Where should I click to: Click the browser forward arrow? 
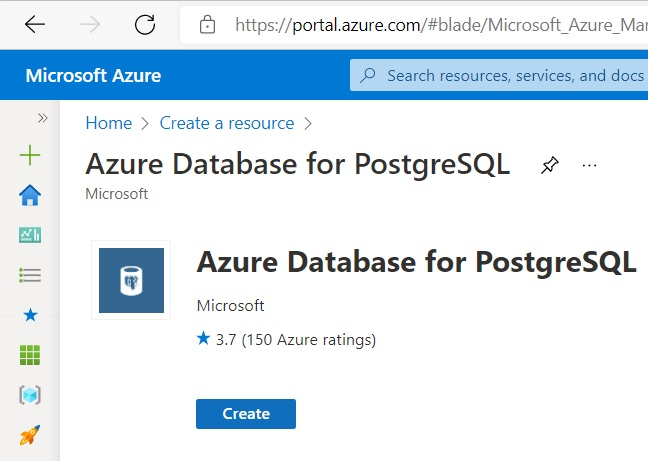coord(90,25)
